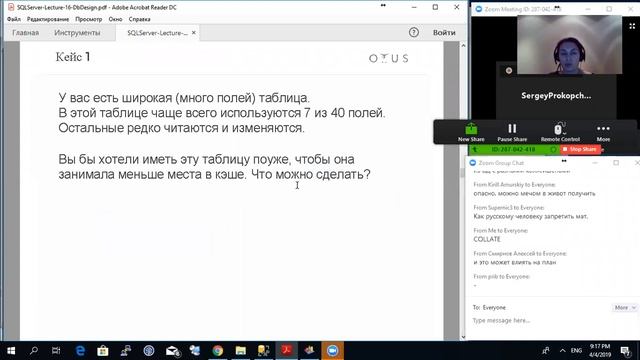Click chat message 'и это может влиять на план'

click(x=515, y=262)
